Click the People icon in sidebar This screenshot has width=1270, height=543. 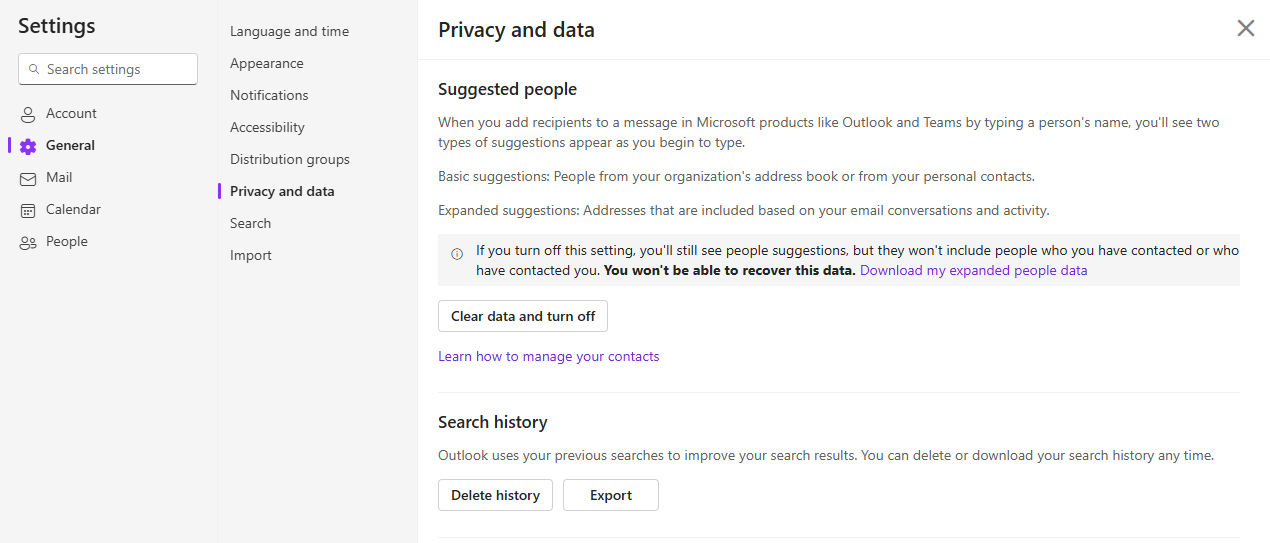click(28, 242)
